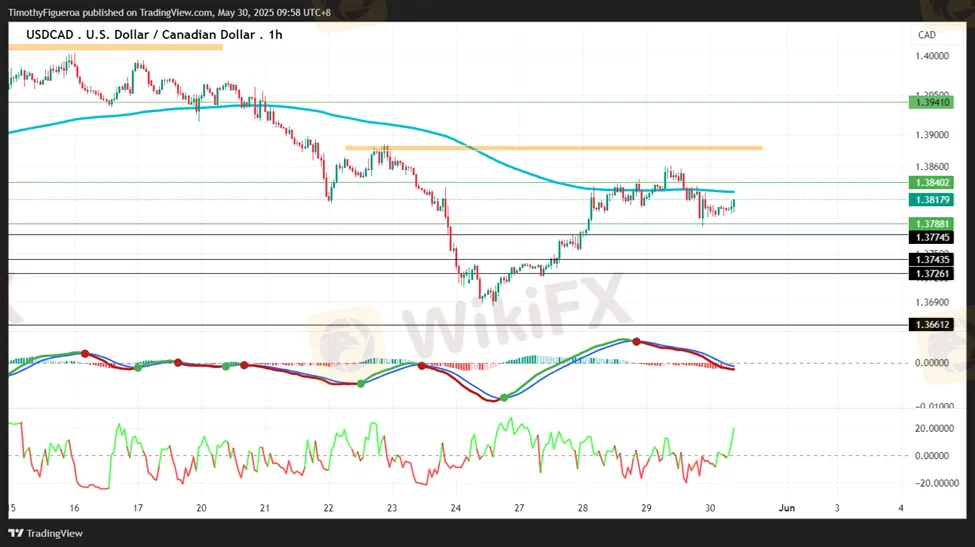Click the 27 date label on time axis
975x547 pixels.
coord(519,508)
